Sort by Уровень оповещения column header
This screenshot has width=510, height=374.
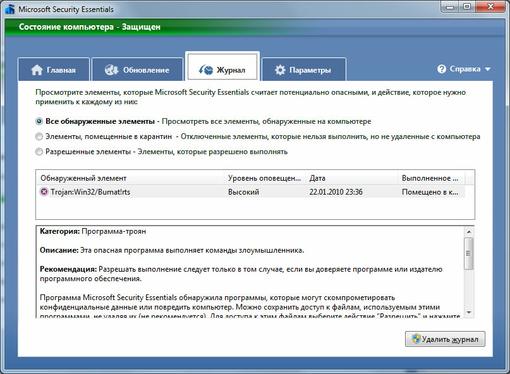(x=266, y=178)
